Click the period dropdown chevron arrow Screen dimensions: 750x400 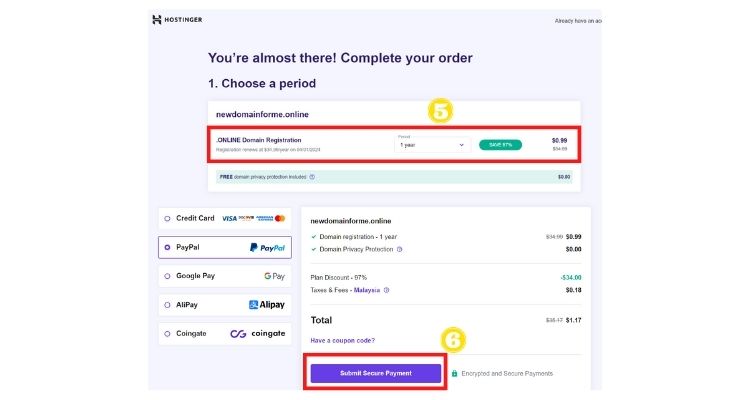462,145
